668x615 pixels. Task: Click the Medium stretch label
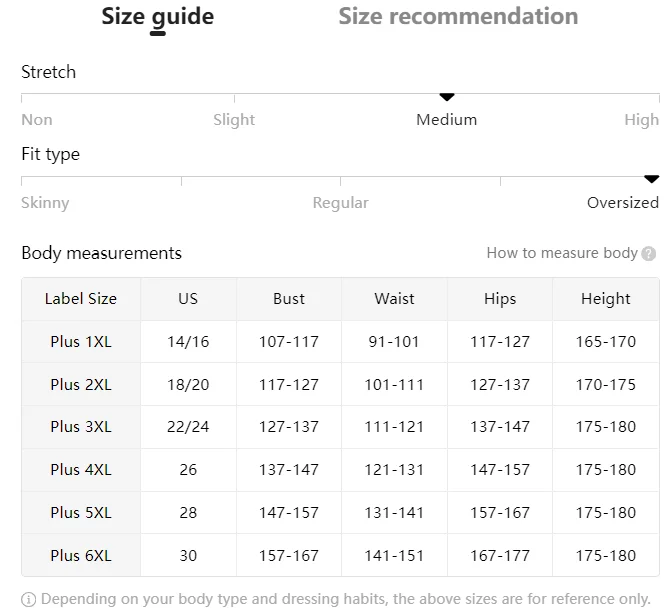[x=446, y=120]
